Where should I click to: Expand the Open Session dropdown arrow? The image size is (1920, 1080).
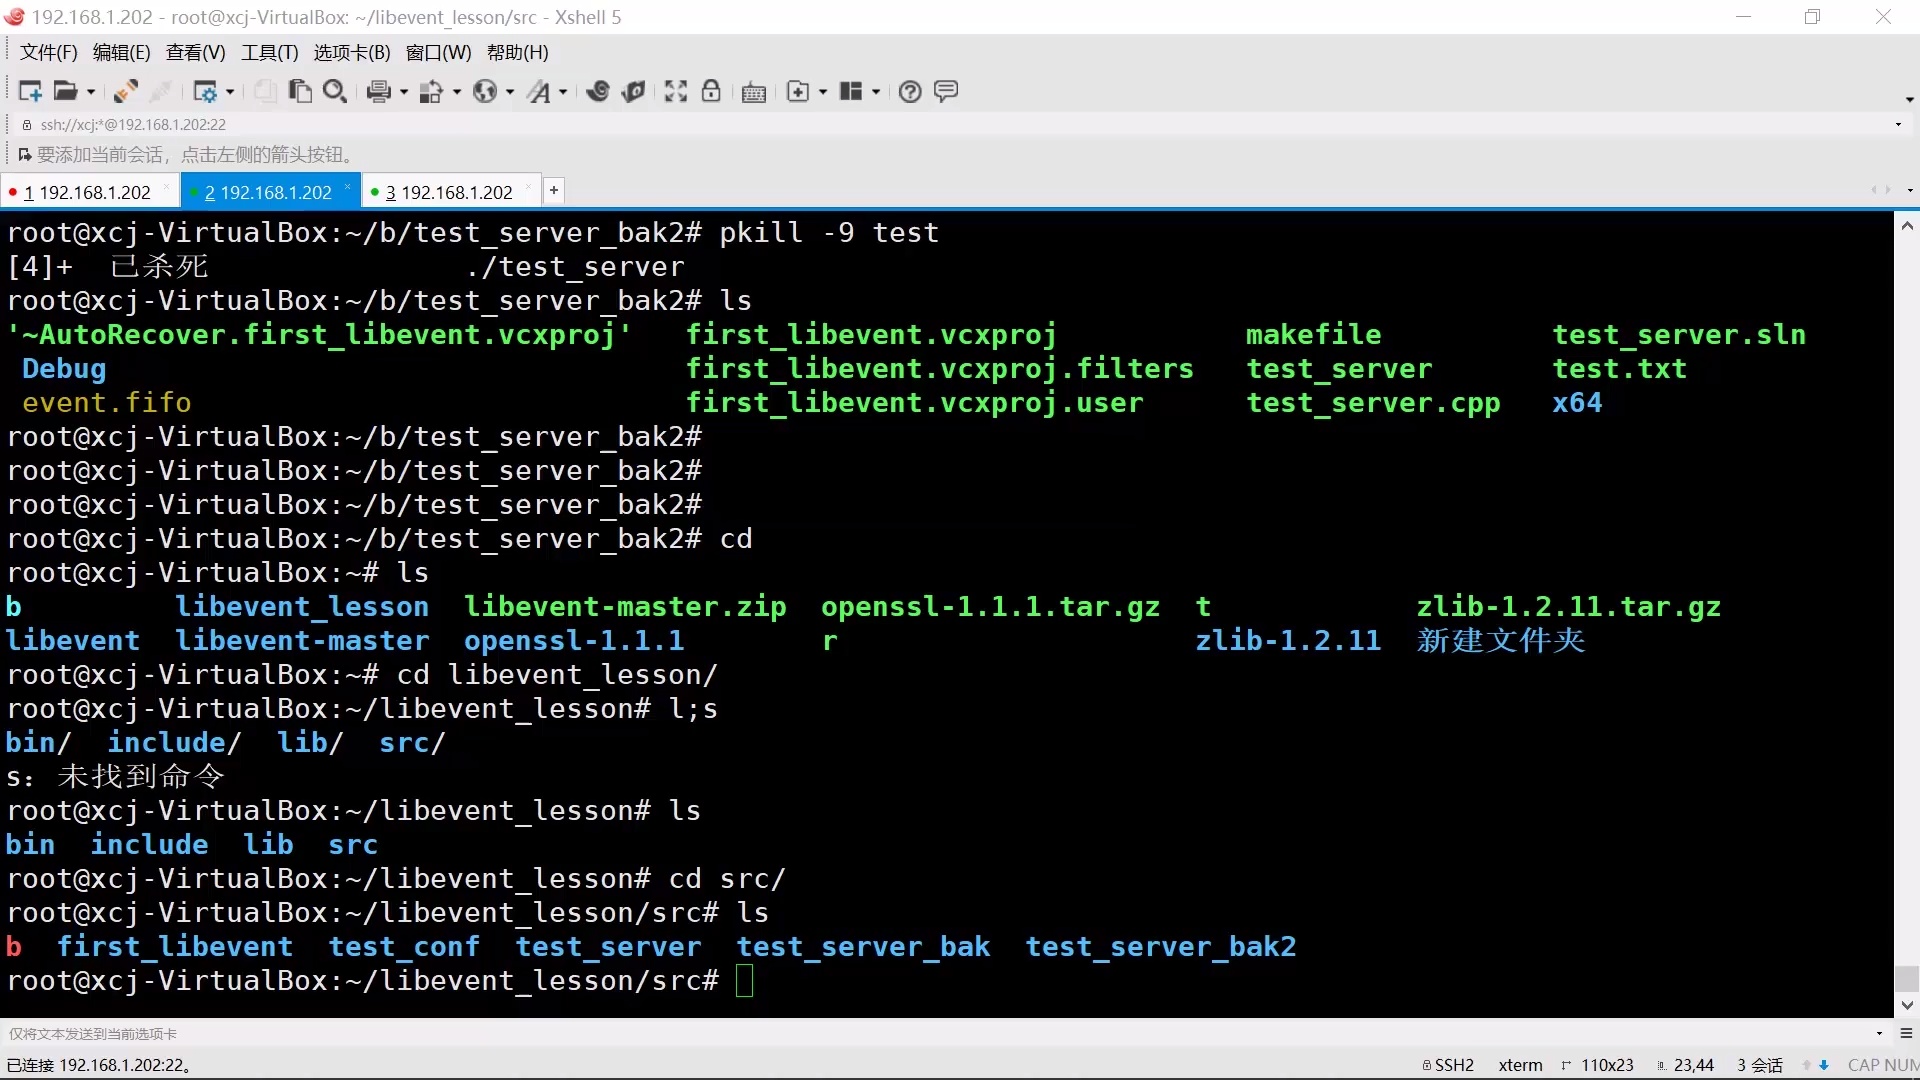pos(91,92)
